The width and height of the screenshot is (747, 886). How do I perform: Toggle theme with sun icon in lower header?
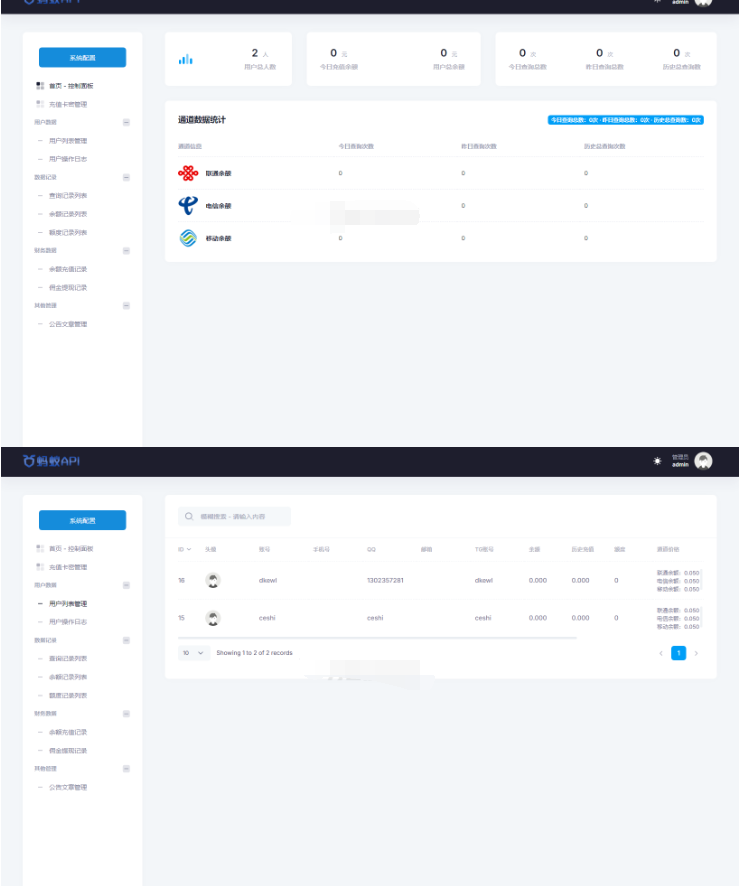click(657, 461)
